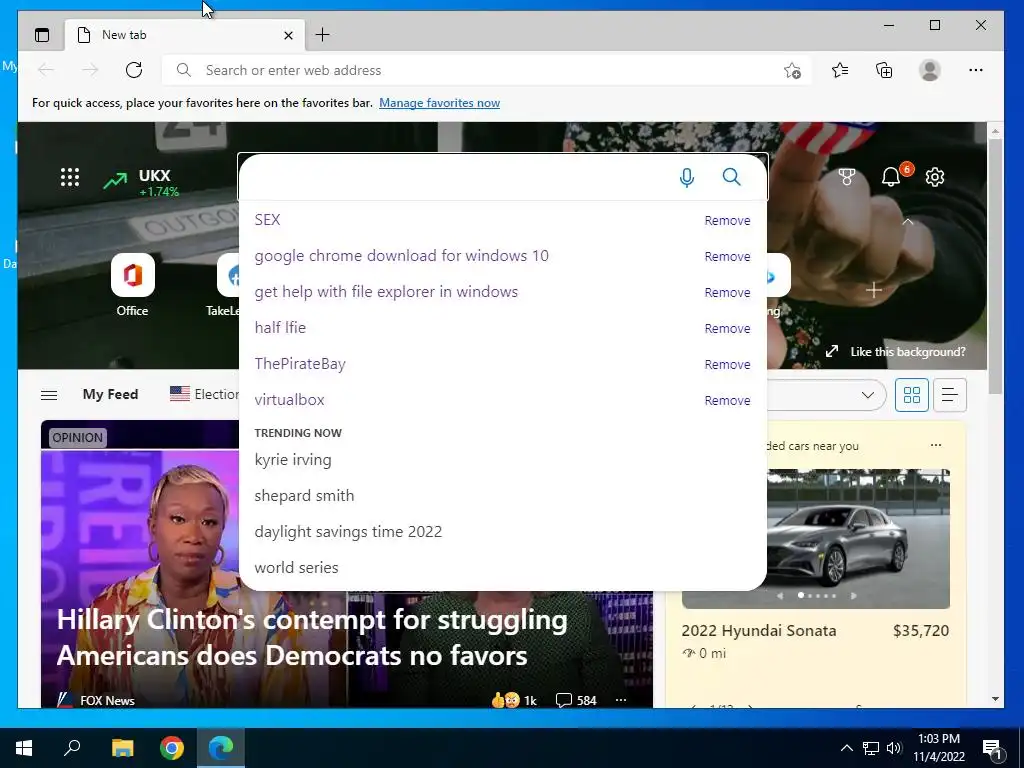Image resolution: width=1024 pixels, height=768 pixels.
Task: Click the browser Back arrow
Action: point(46,70)
